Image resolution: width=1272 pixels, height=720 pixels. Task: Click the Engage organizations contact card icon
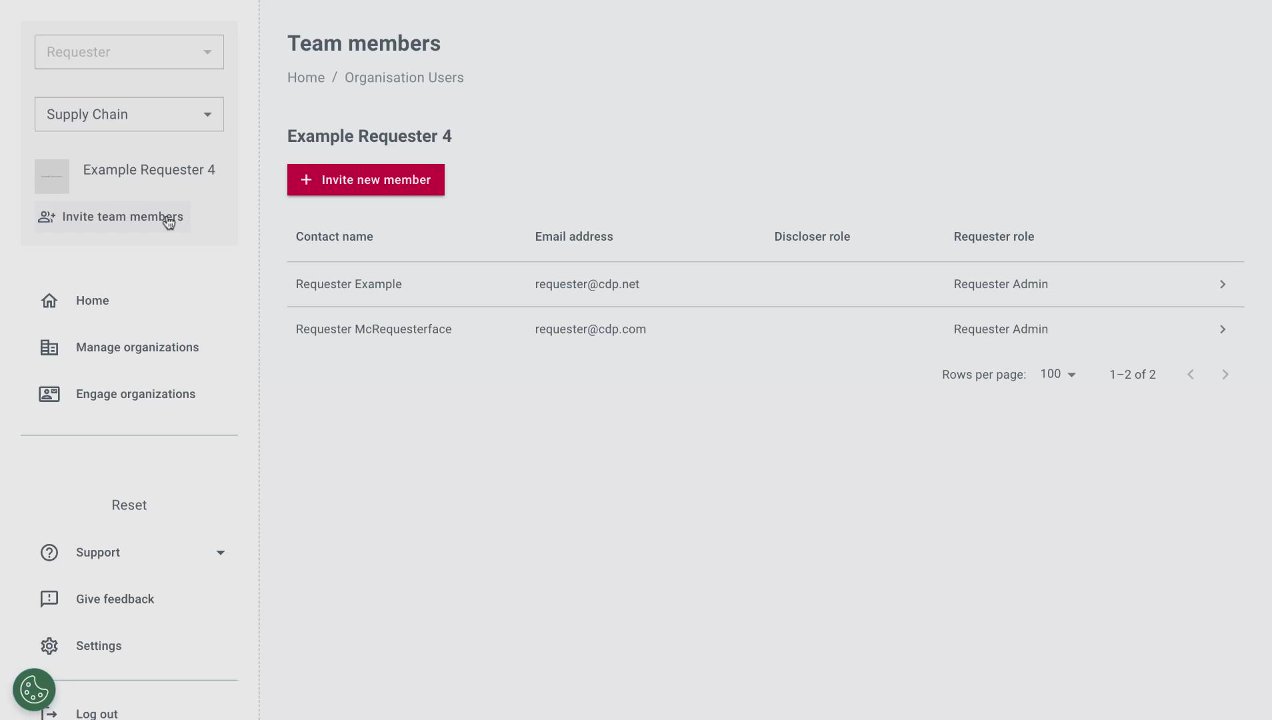point(49,394)
